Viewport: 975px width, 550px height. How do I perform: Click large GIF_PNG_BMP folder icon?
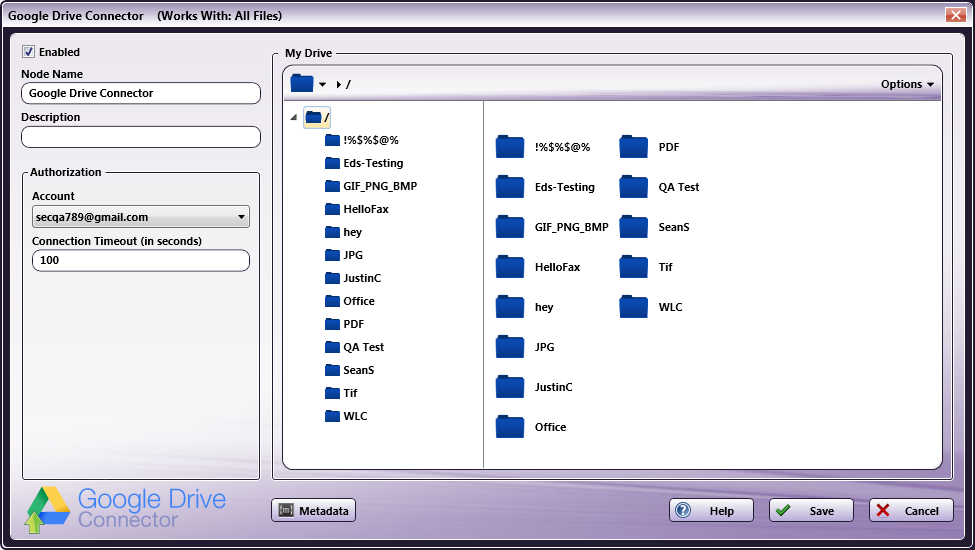510,227
